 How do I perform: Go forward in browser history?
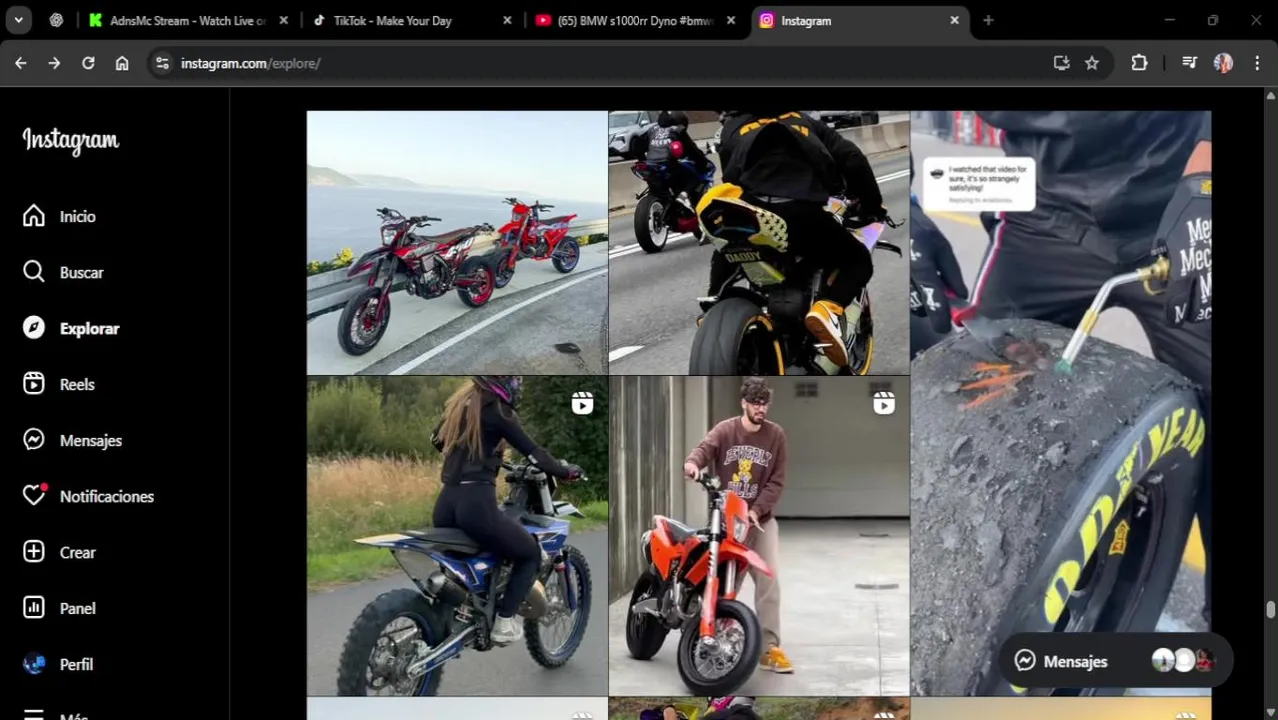point(54,63)
